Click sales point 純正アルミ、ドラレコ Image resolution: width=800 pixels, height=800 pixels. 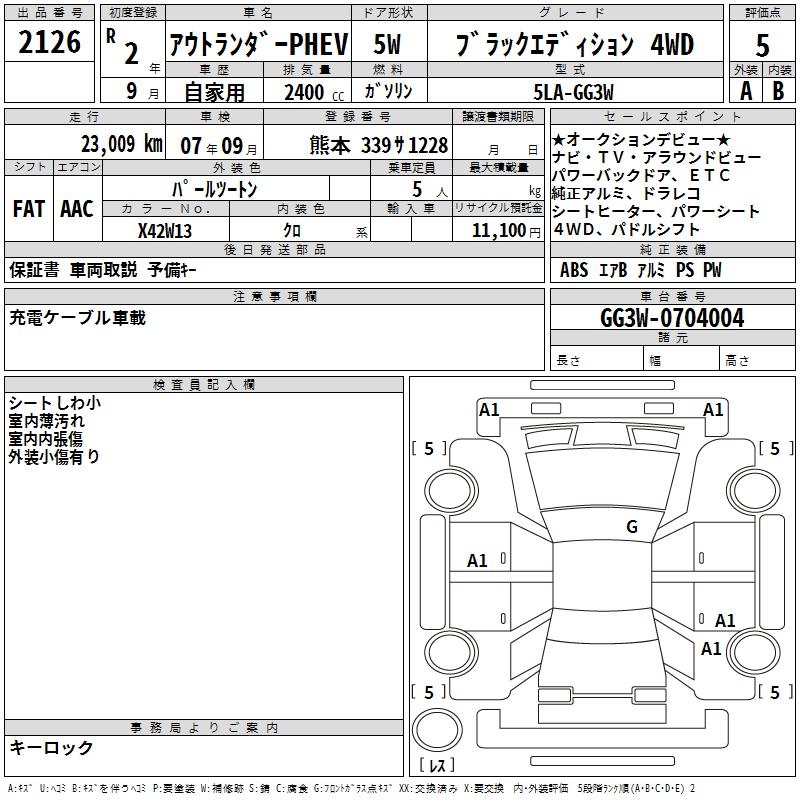(627, 193)
